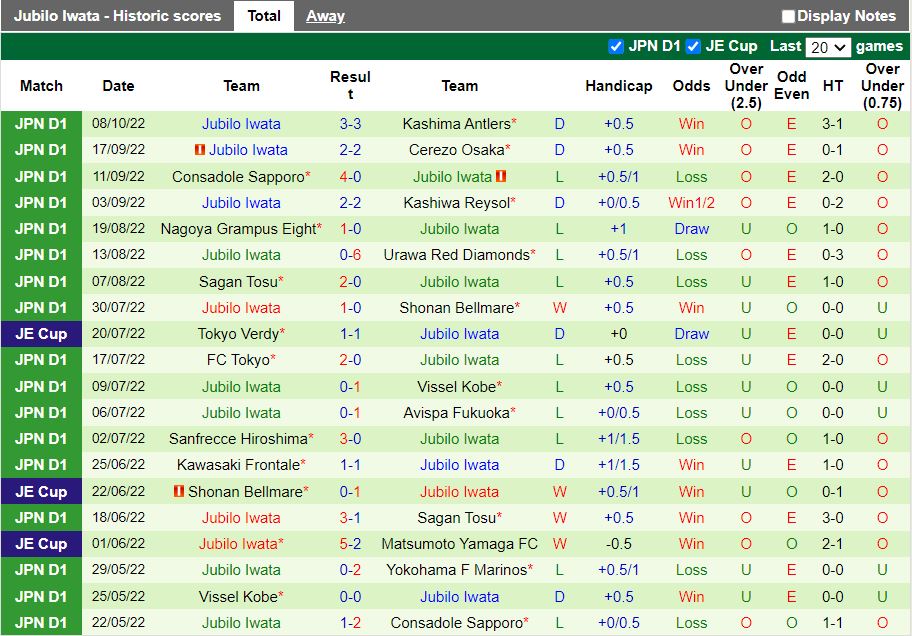Open Urawa Red Diamonds team link
Image resolution: width=912 pixels, height=636 pixels.
tap(457, 255)
